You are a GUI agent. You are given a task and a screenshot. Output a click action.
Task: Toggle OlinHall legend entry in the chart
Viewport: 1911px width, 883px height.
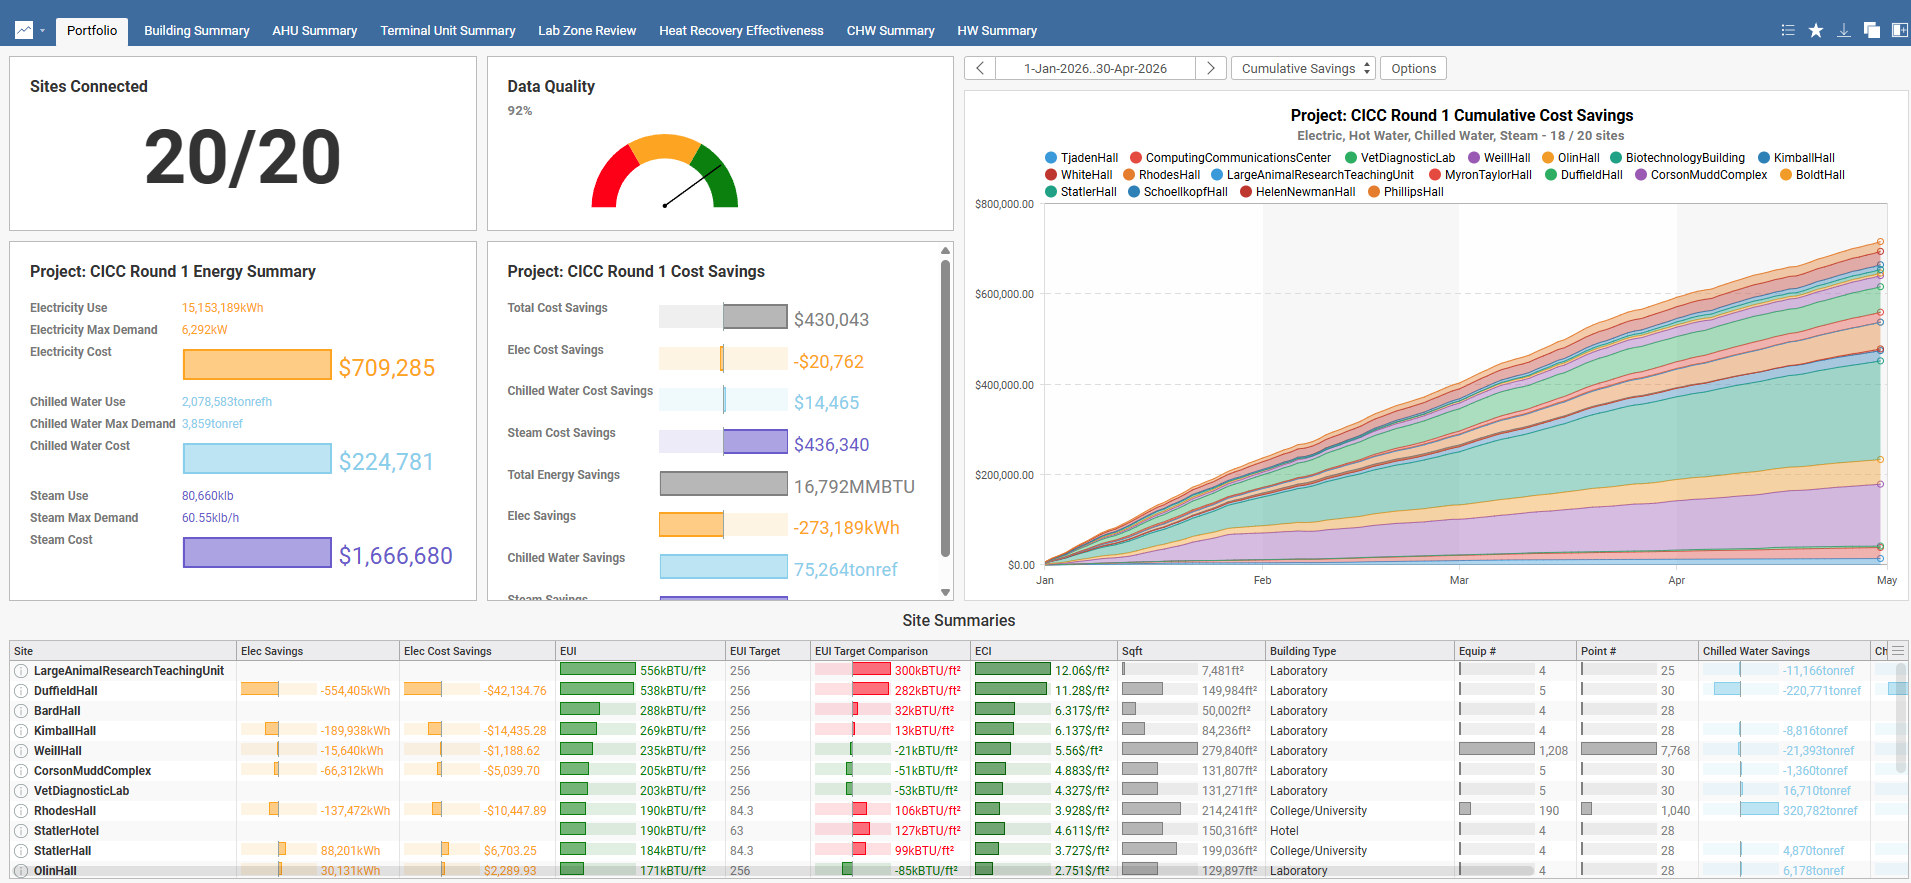1571,158
